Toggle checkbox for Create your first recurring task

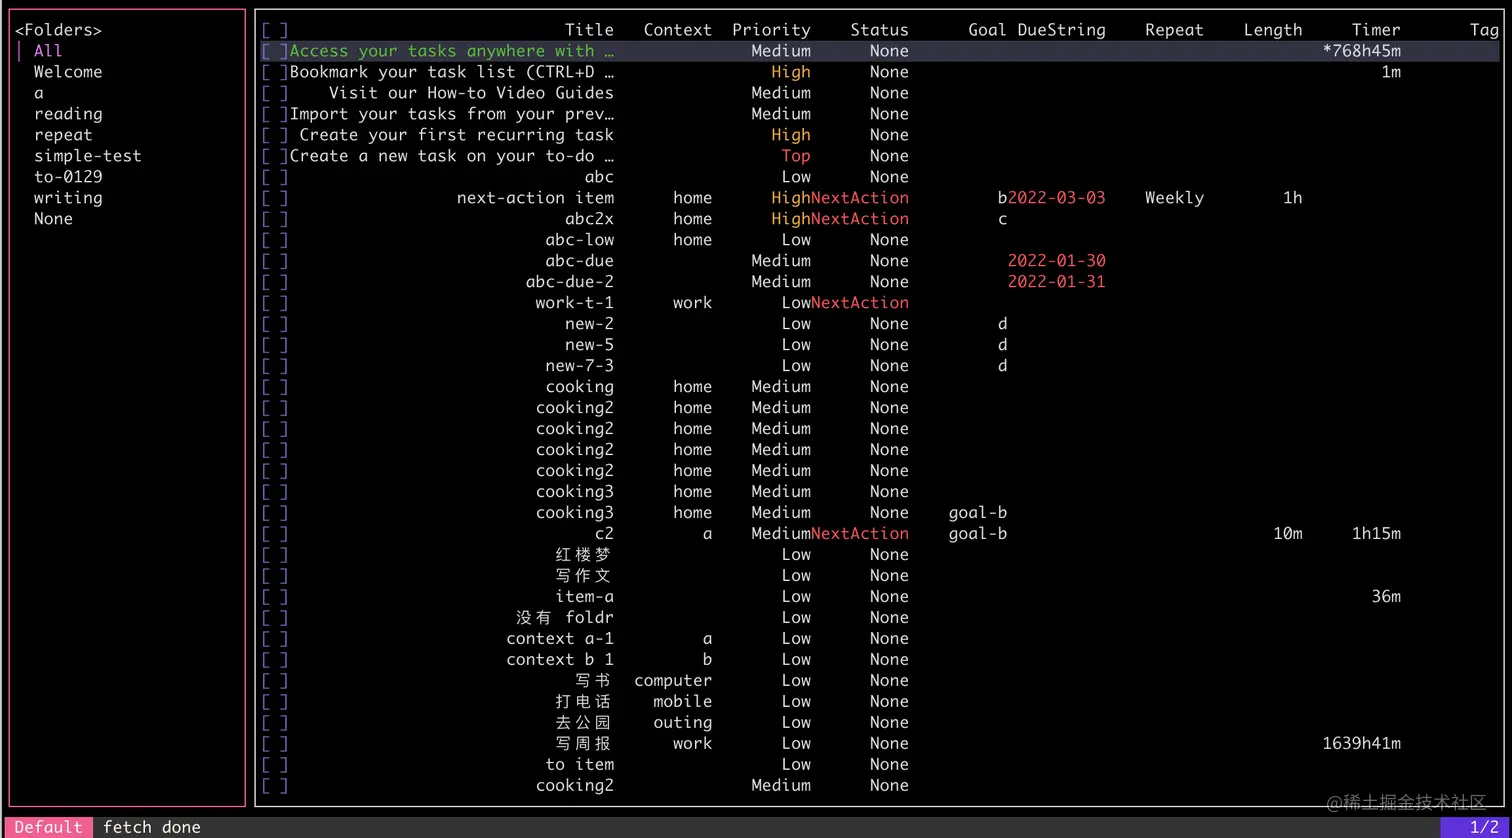tap(275, 135)
